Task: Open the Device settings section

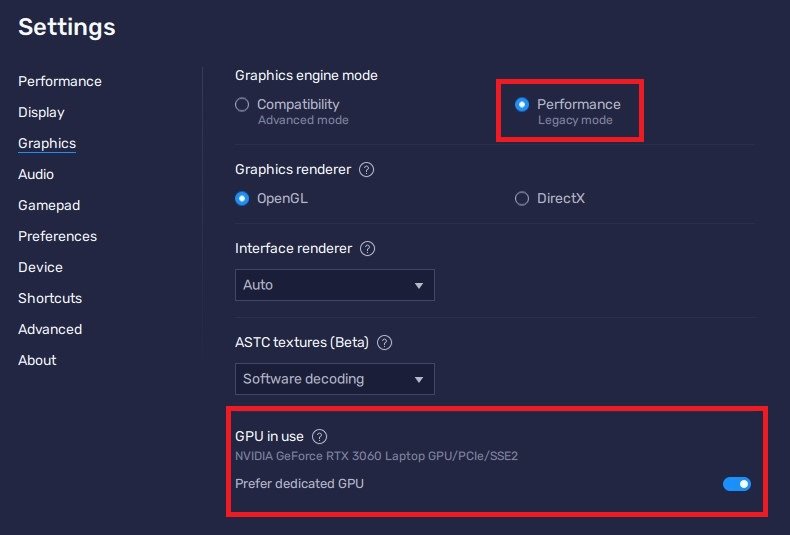Action: point(40,267)
